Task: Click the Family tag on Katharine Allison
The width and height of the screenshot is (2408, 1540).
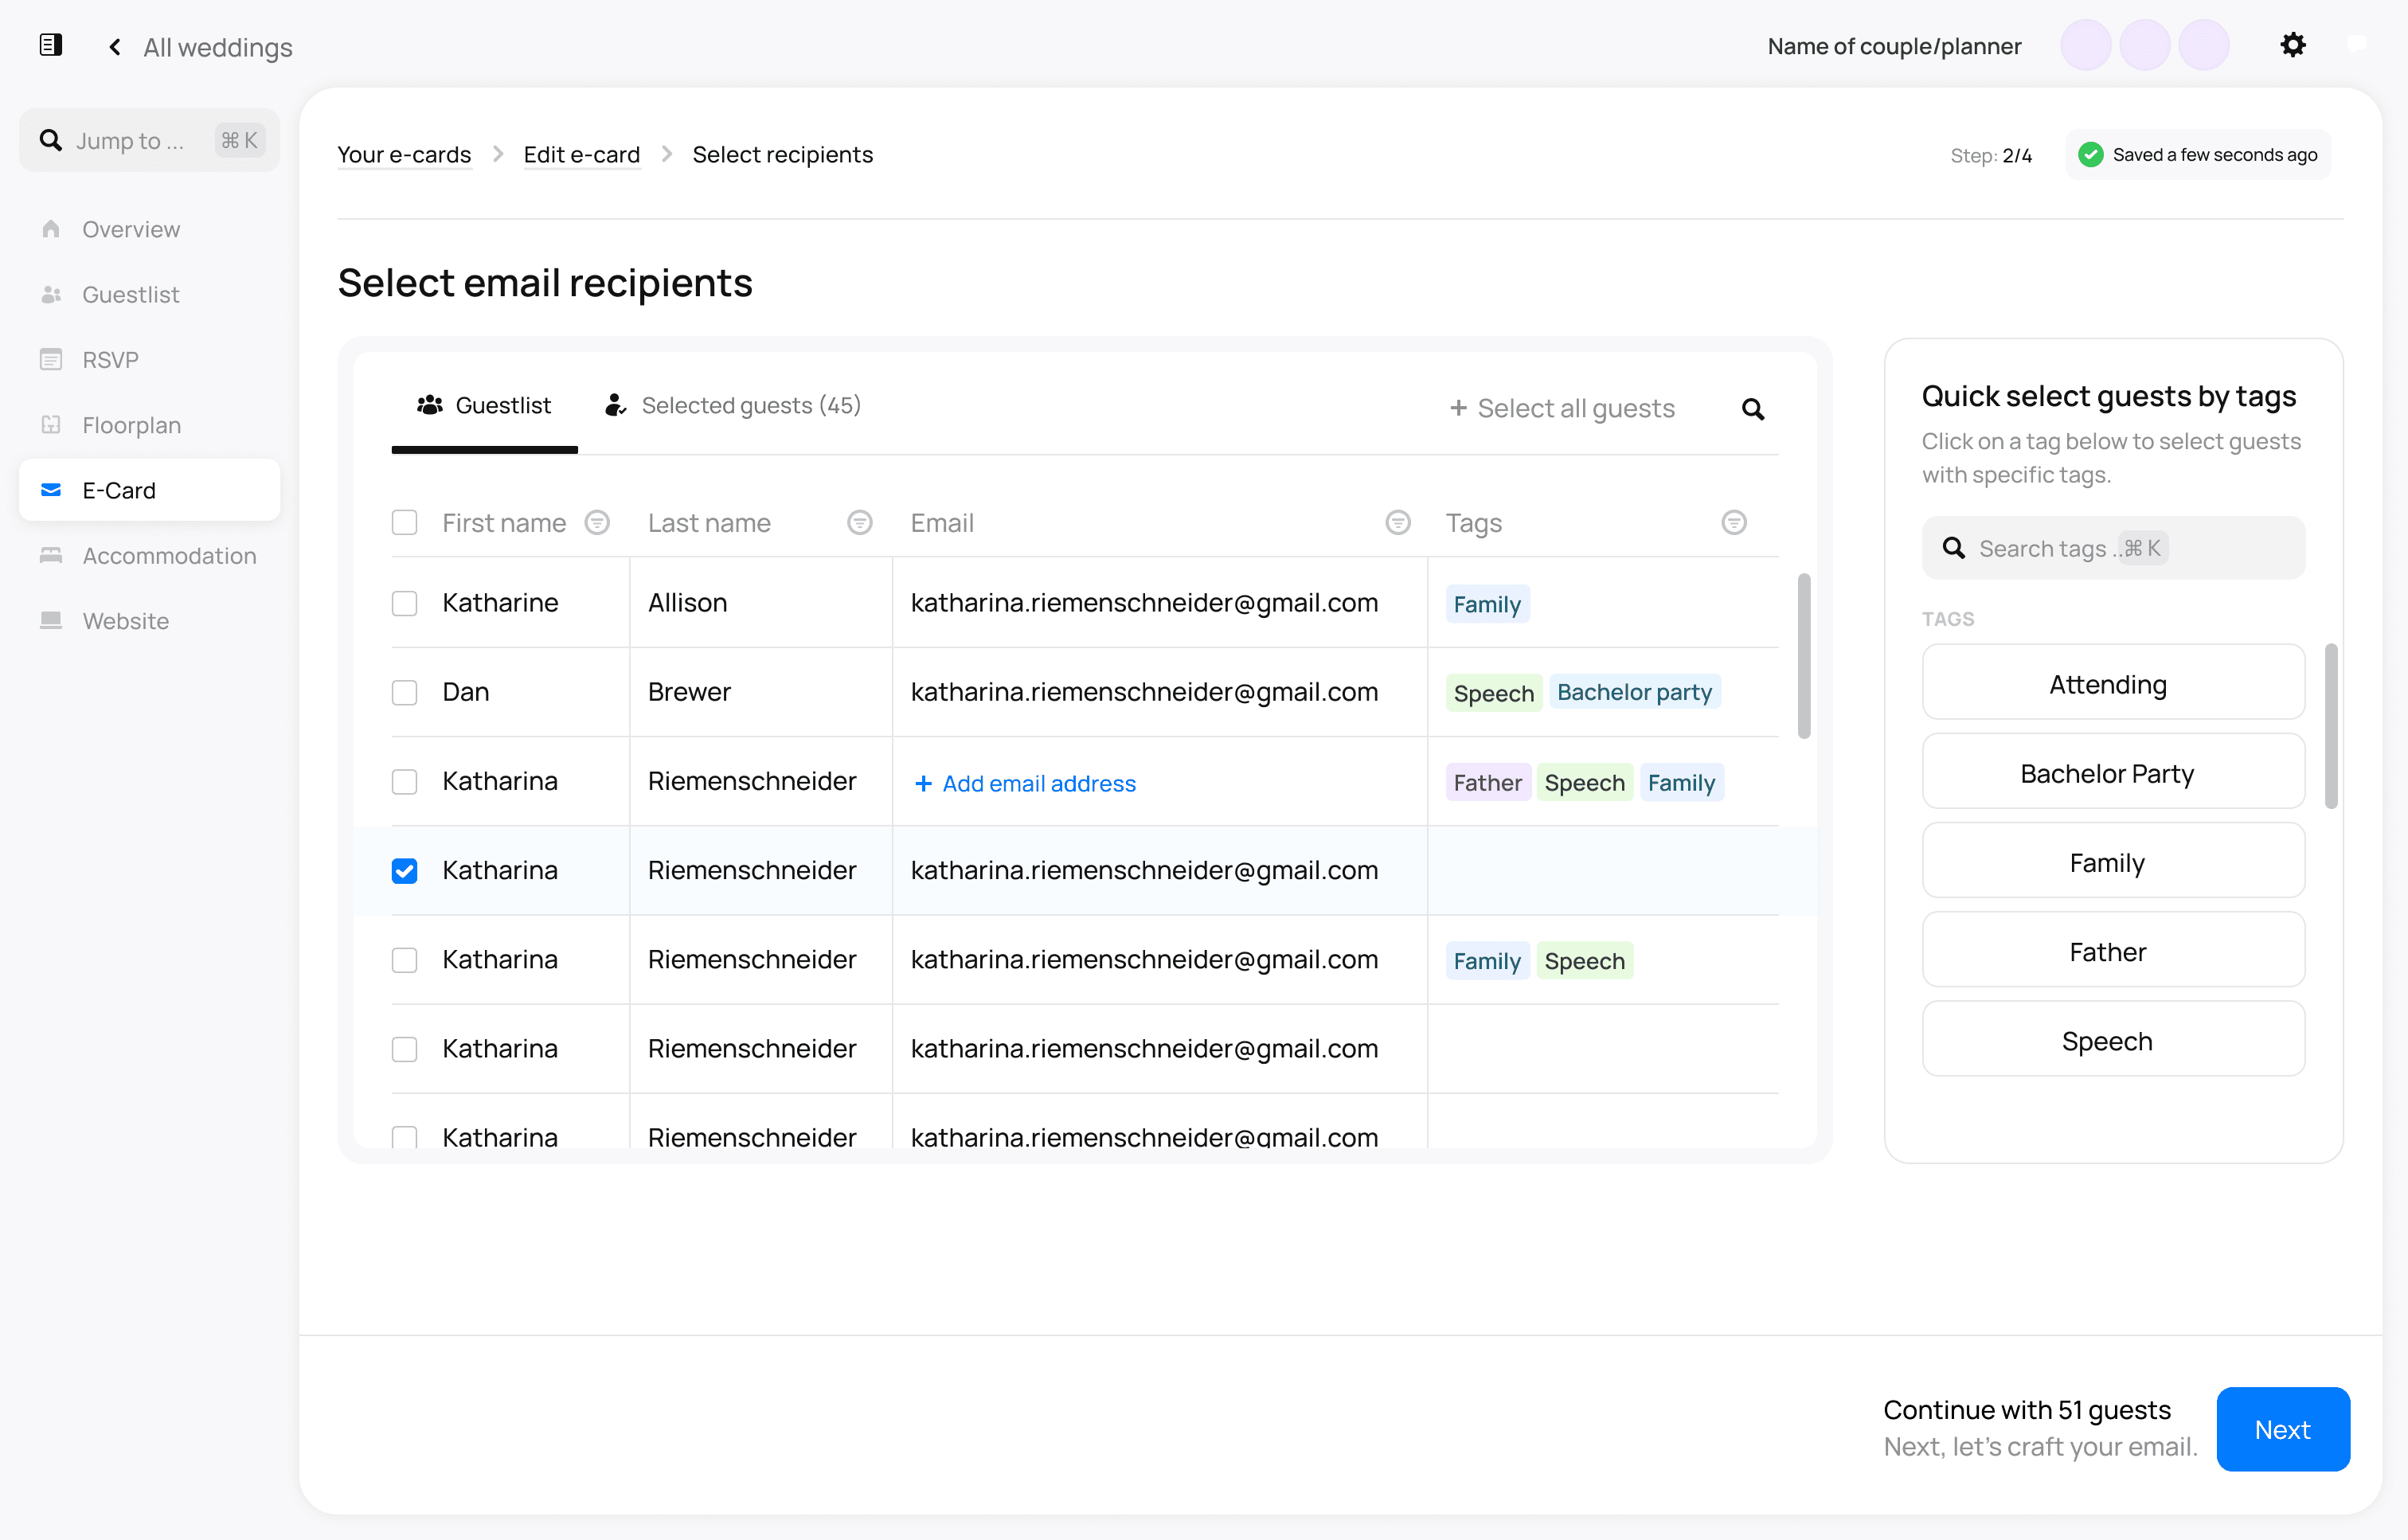Action: (1487, 604)
